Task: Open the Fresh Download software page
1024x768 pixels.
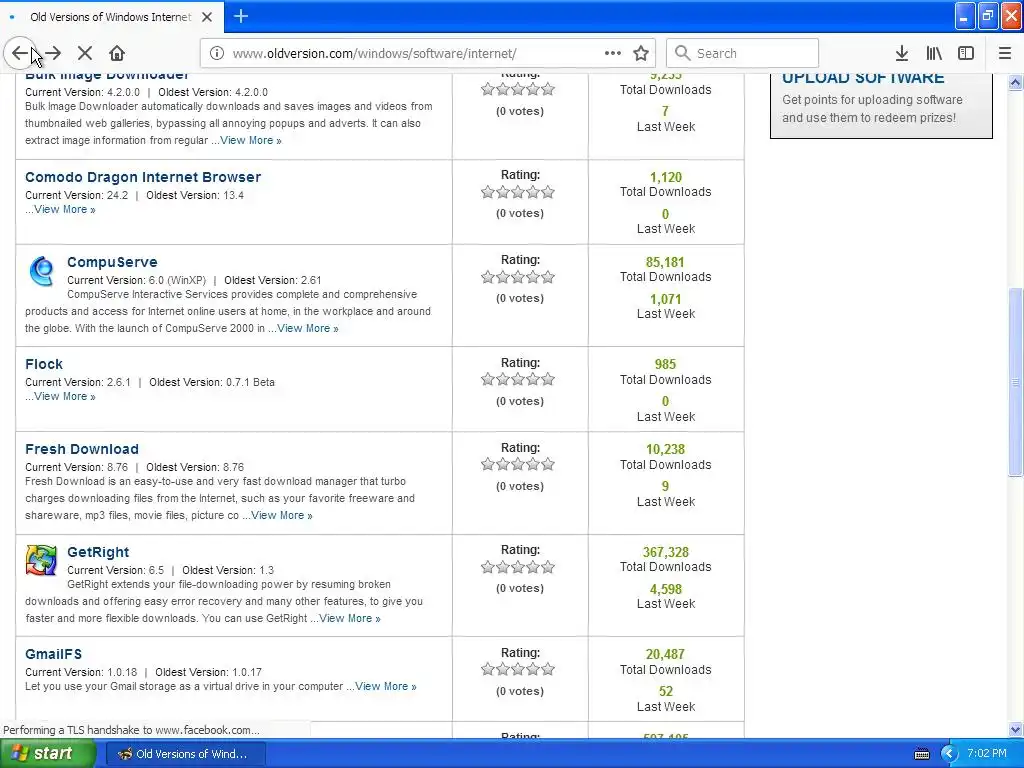Action: (x=82, y=449)
